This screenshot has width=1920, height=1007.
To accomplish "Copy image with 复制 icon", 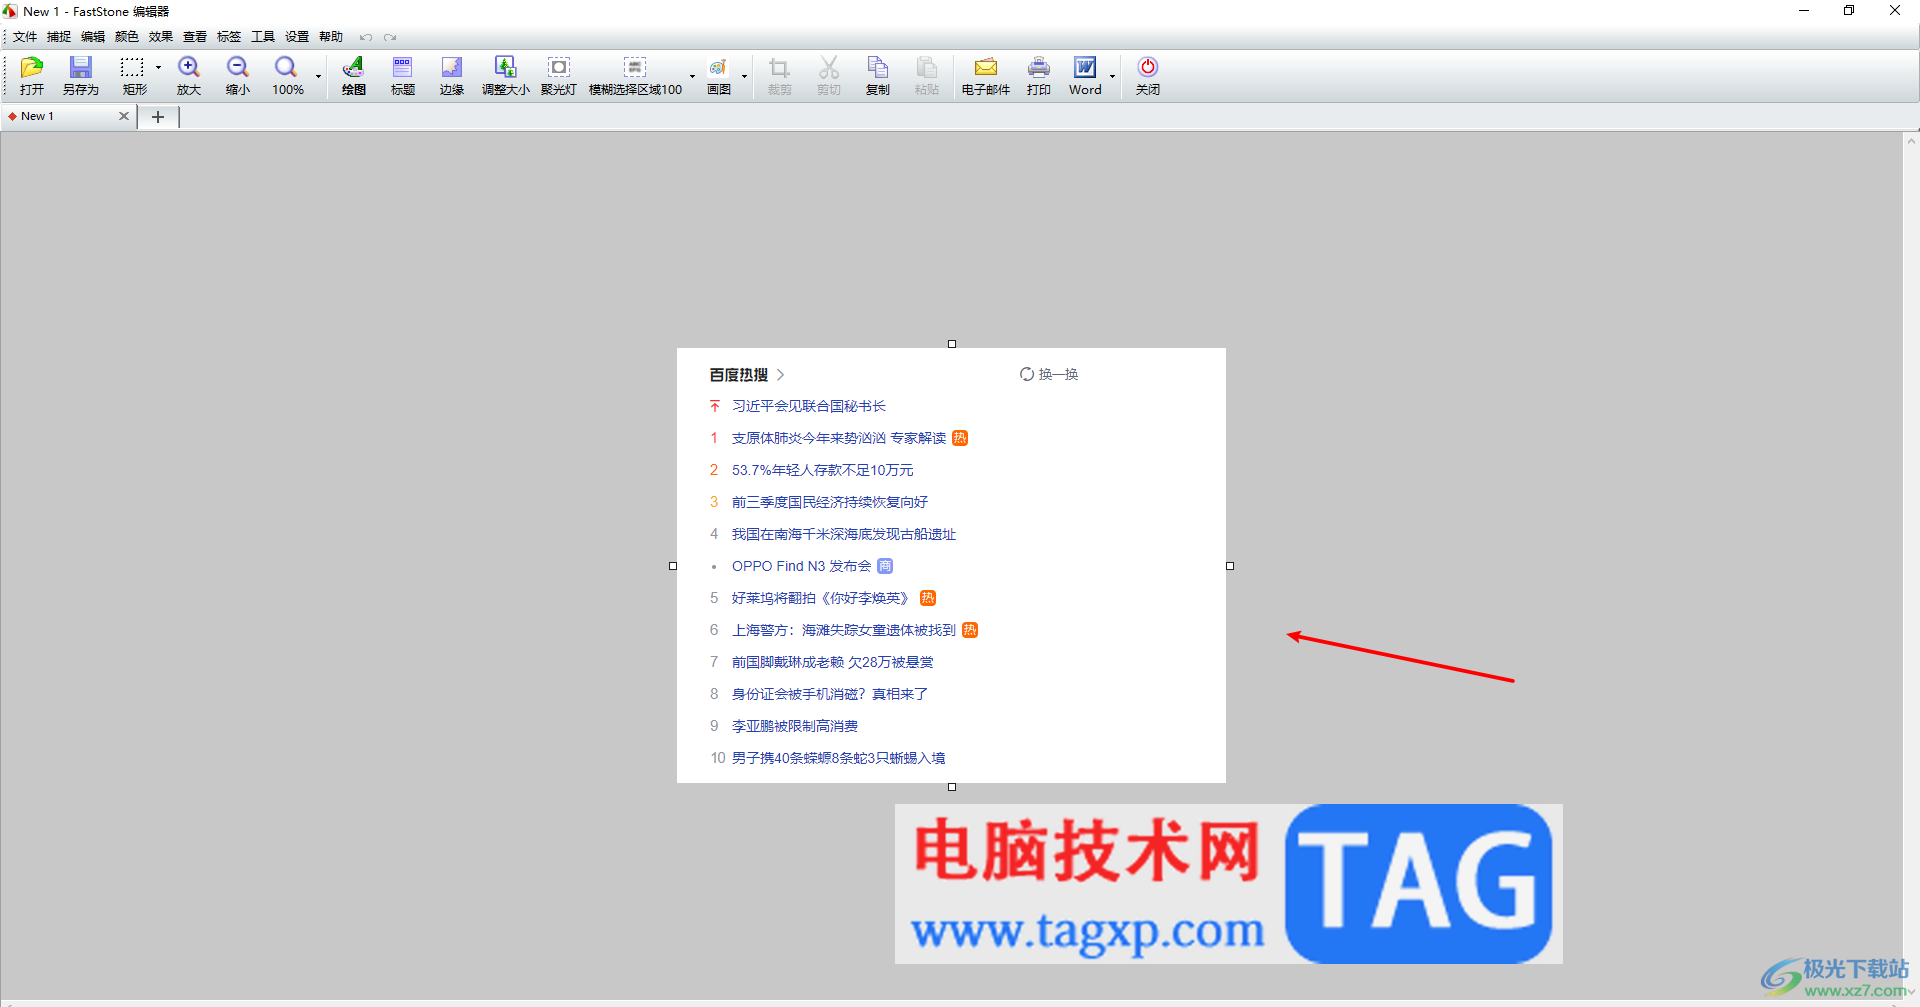I will pos(878,76).
